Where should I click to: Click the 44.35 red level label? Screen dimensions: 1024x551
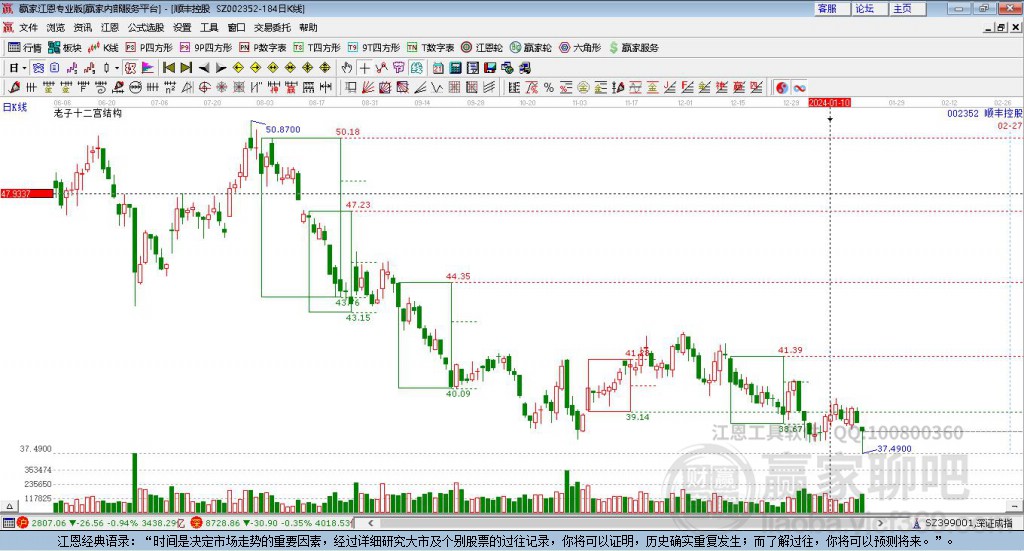tap(458, 276)
